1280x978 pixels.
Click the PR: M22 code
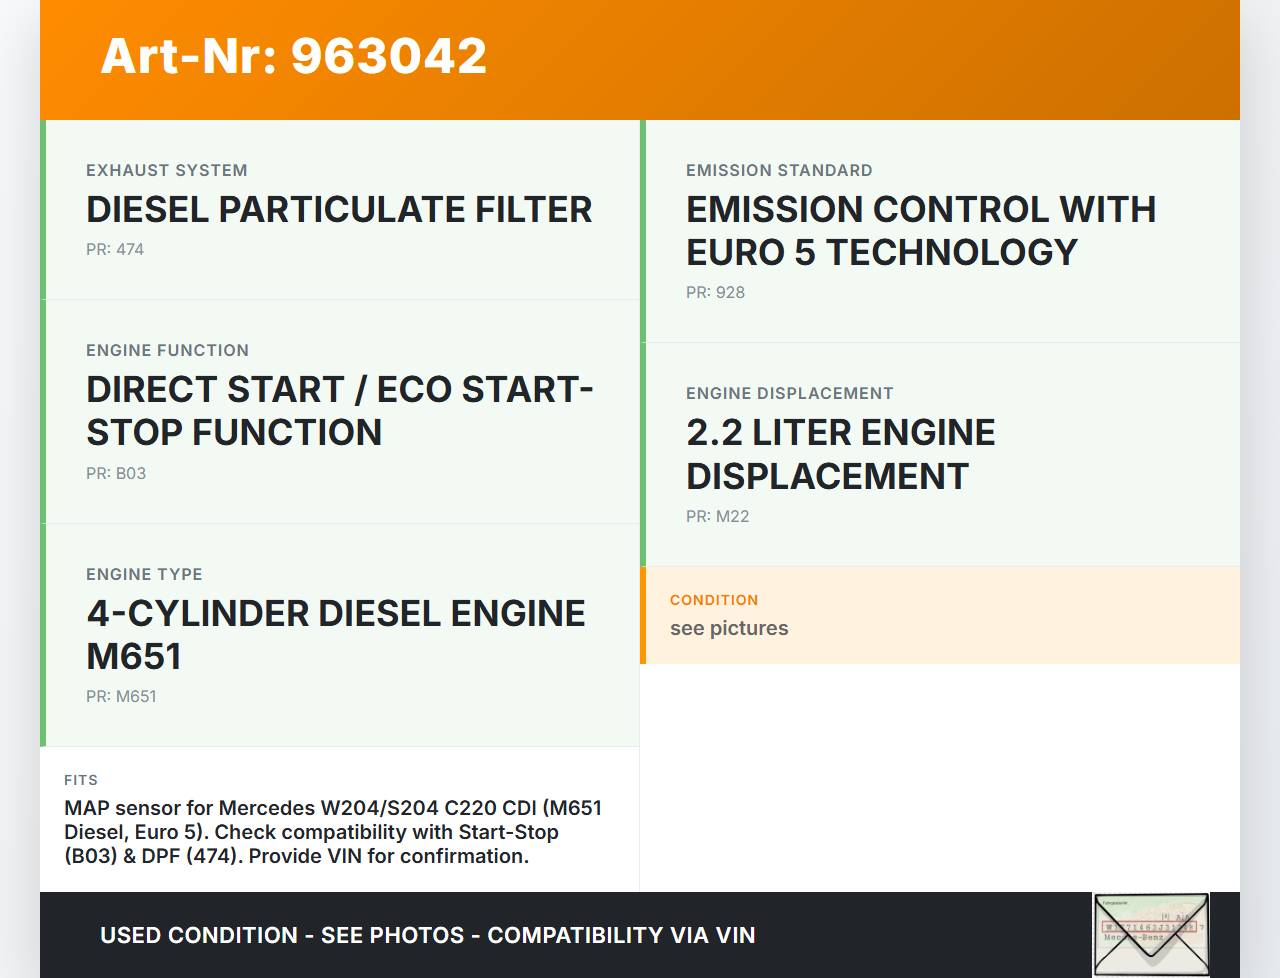tap(717, 517)
